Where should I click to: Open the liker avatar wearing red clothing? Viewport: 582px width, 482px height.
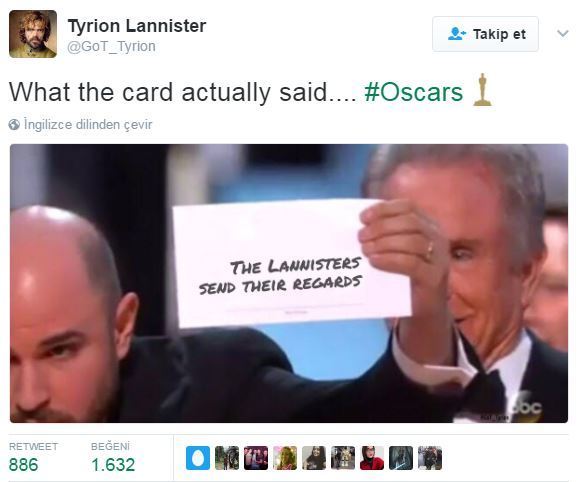point(372,458)
